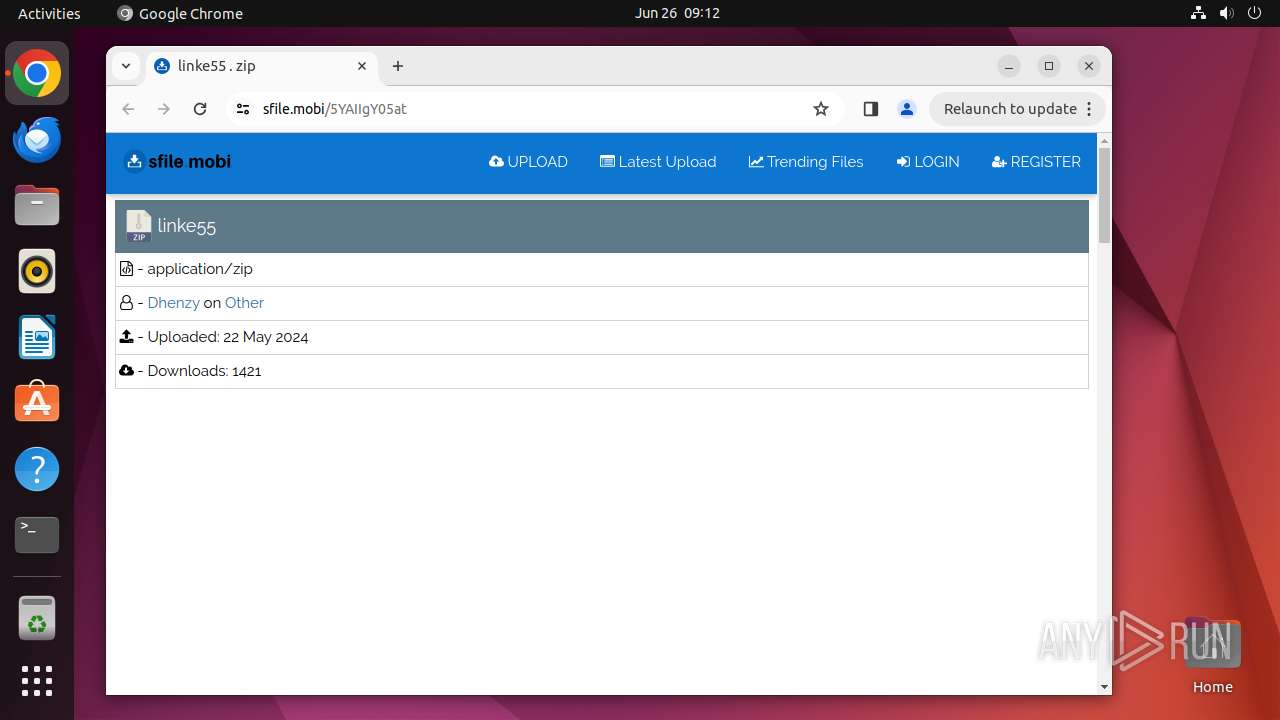The height and width of the screenshot is (720, 1280).
Task: Open the Help icon in the dock
Action: (37, 469)
